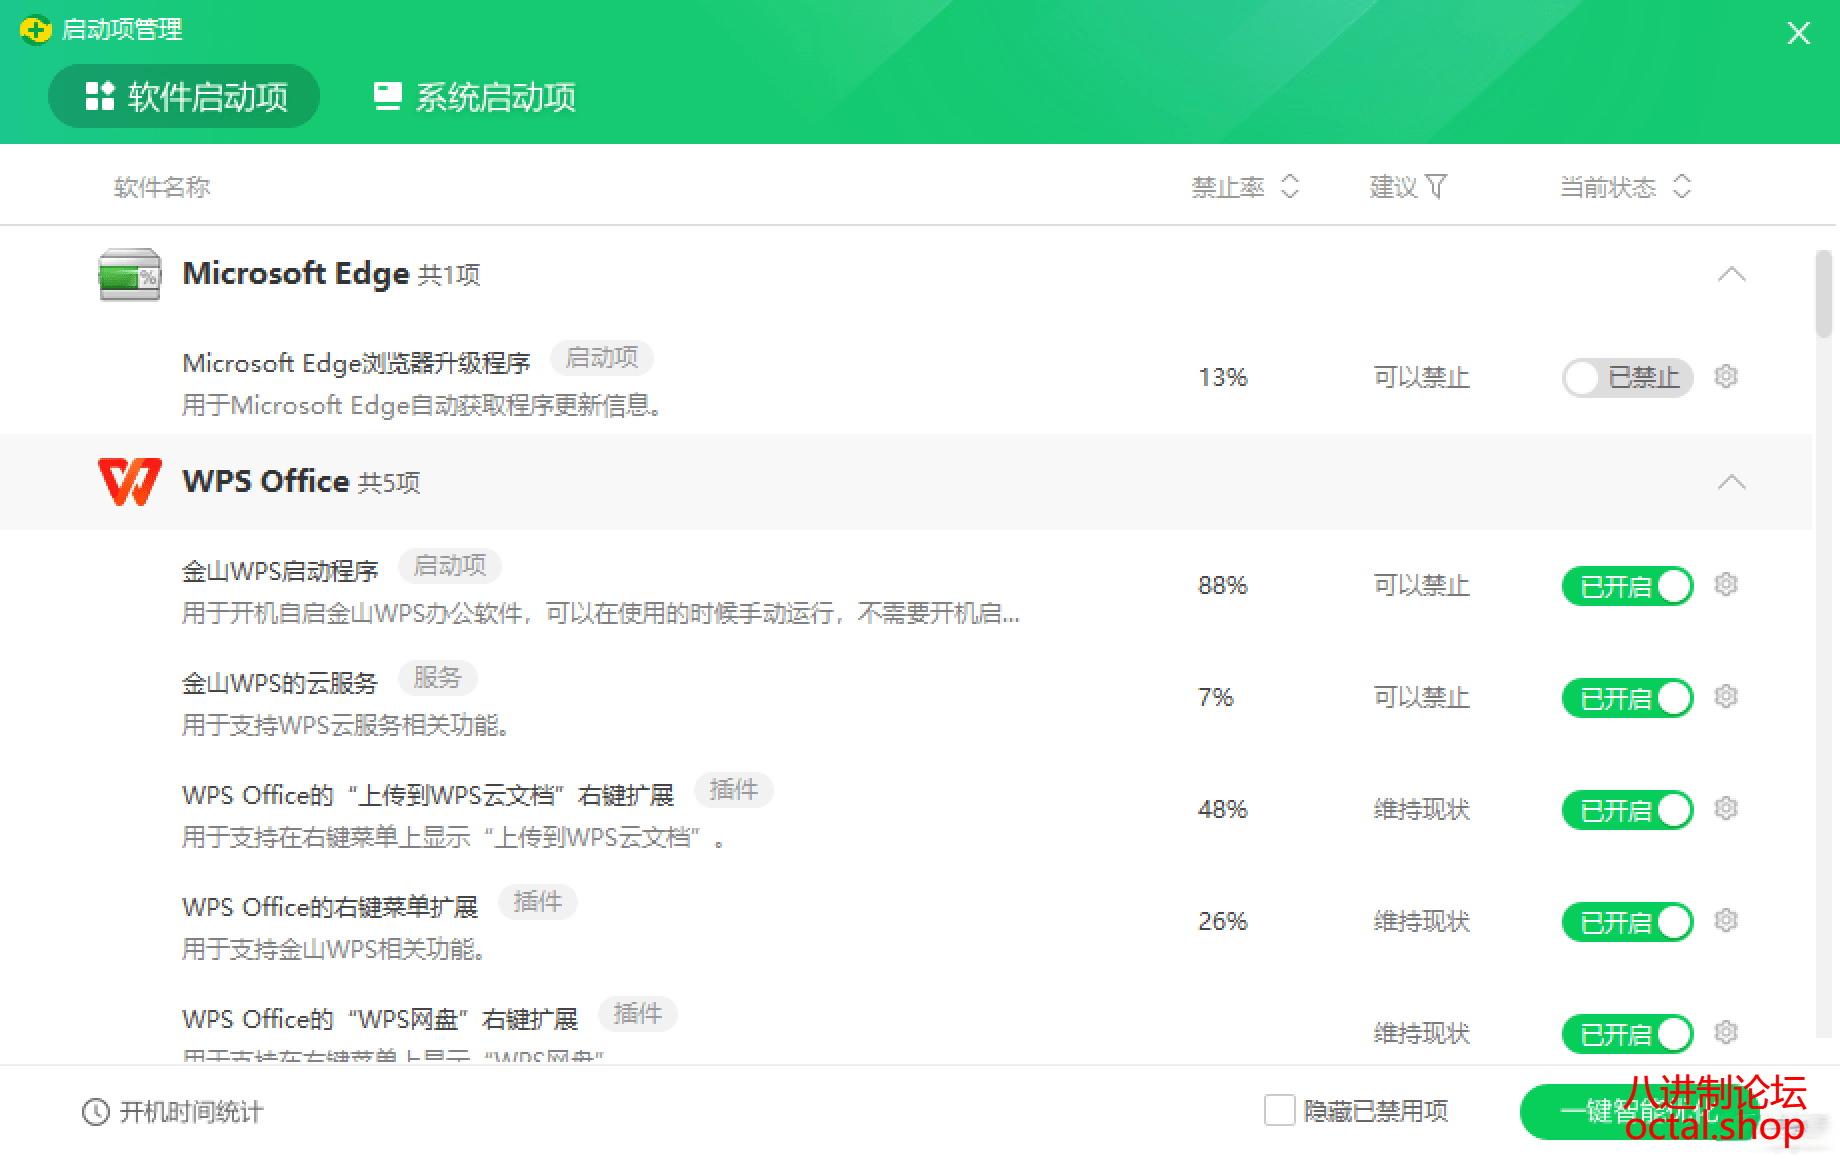Click the vertical scrollbar thumb
1840x1160 pixels.
pyautogui.click(x=1823, y=293)
